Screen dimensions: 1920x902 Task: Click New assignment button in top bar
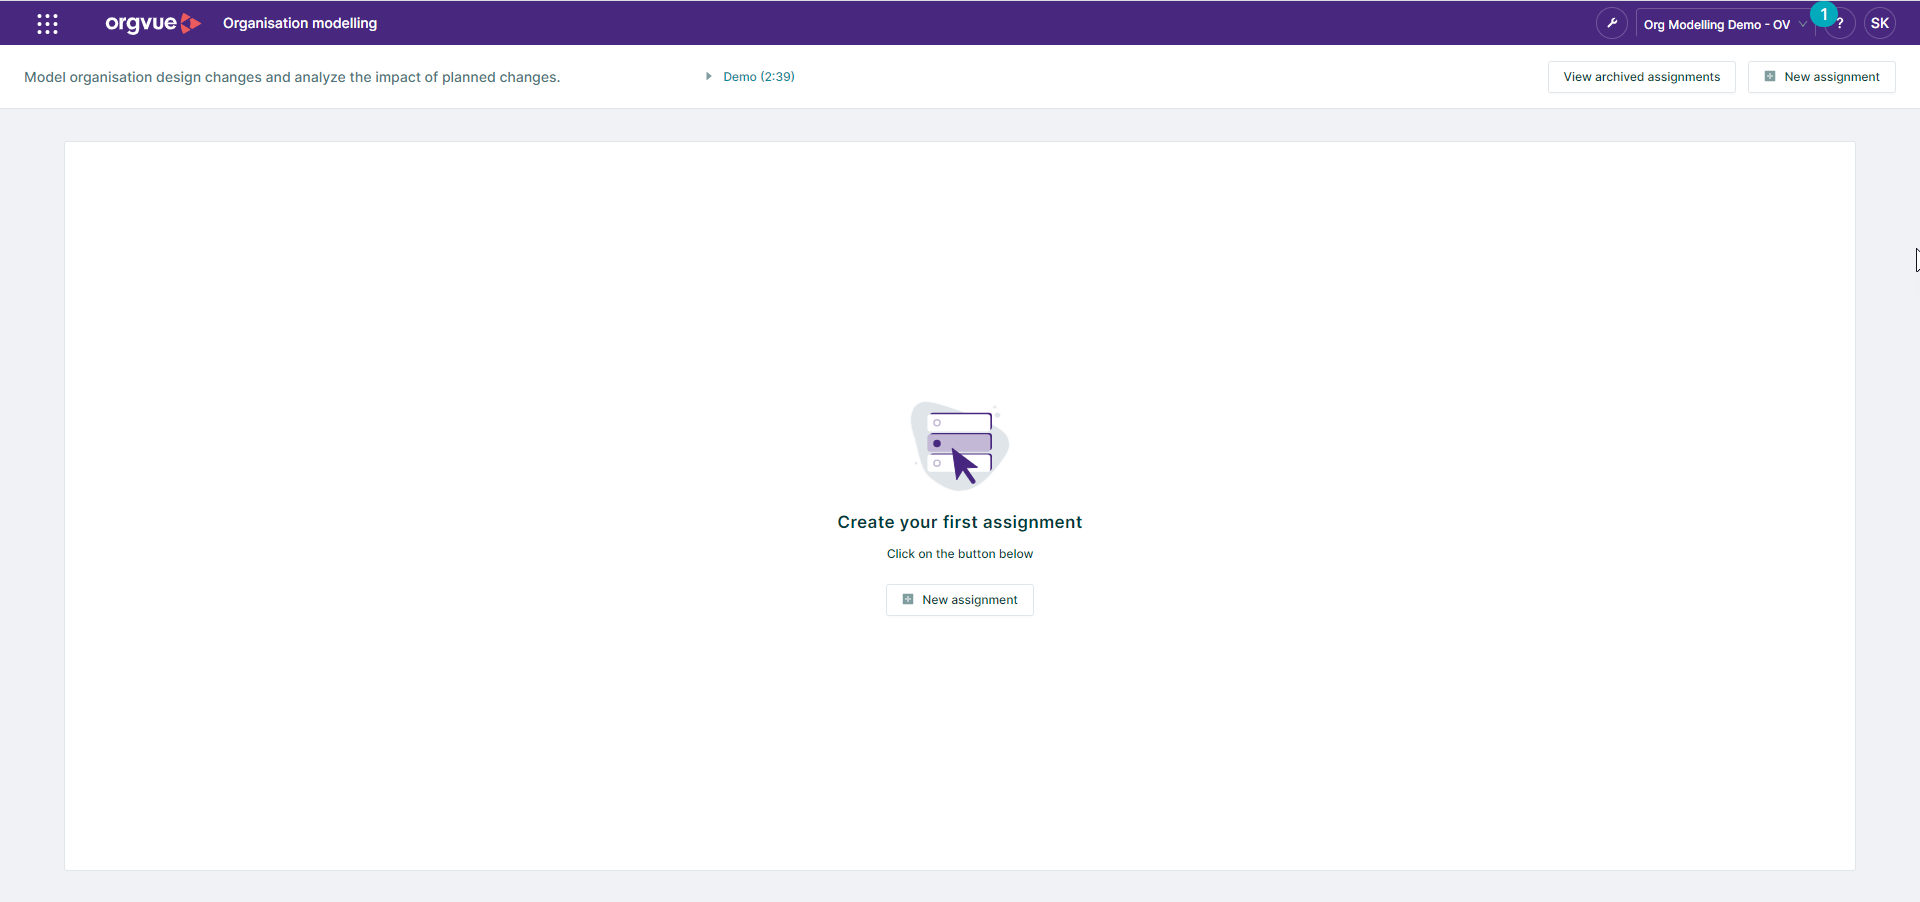tap(1821, 77)
